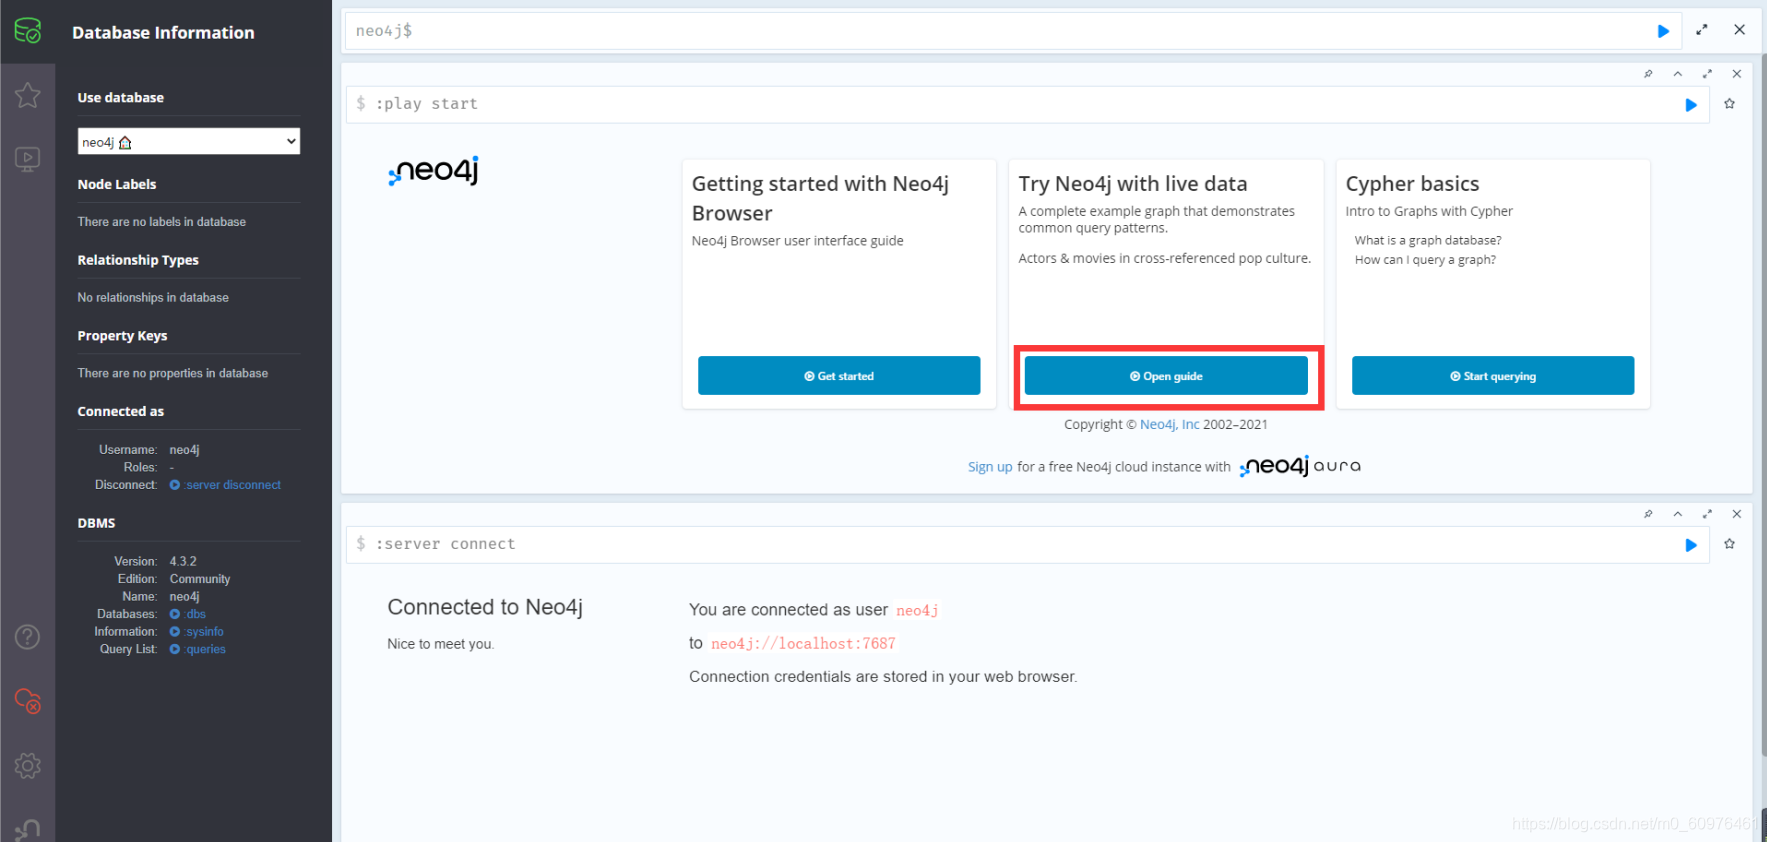Click the Get started button

839,376
